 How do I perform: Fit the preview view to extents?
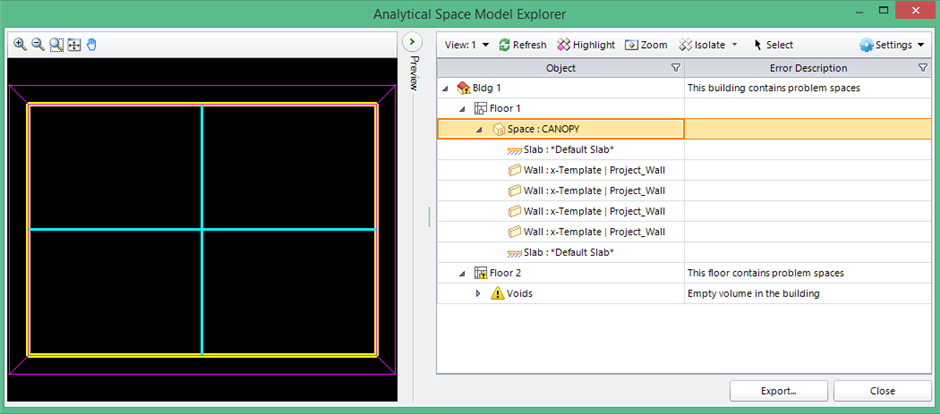click(74, 44)
